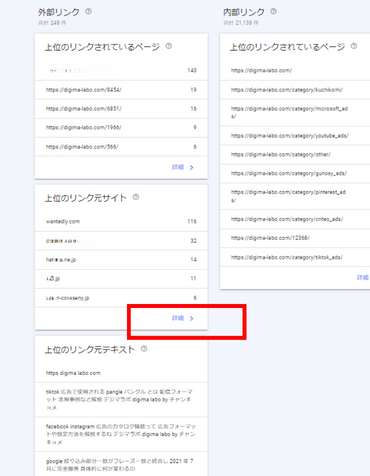Open 詳細 link in internal links card
Viewport: 370px width, 476px height.
(x=363, y=277)
